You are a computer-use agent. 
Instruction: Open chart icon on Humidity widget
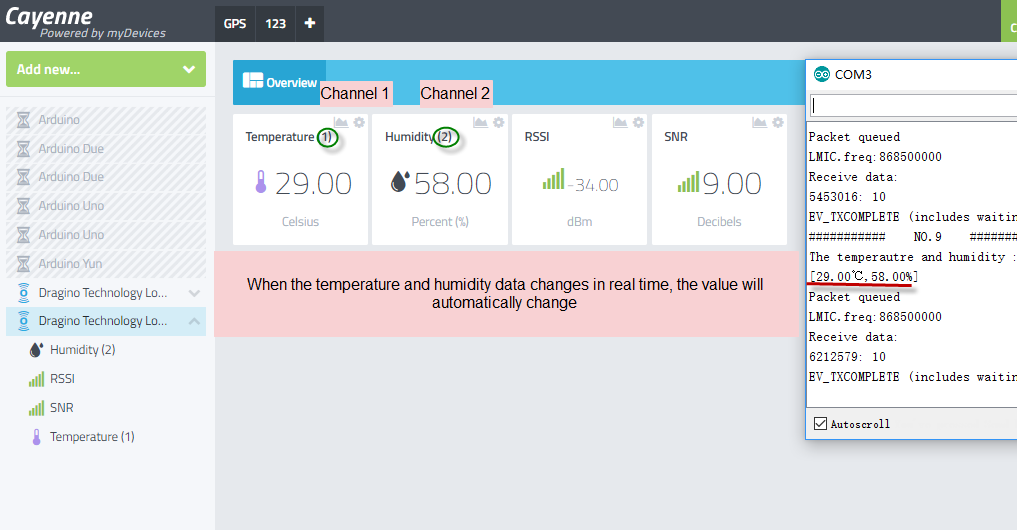[x=481, y=122]
